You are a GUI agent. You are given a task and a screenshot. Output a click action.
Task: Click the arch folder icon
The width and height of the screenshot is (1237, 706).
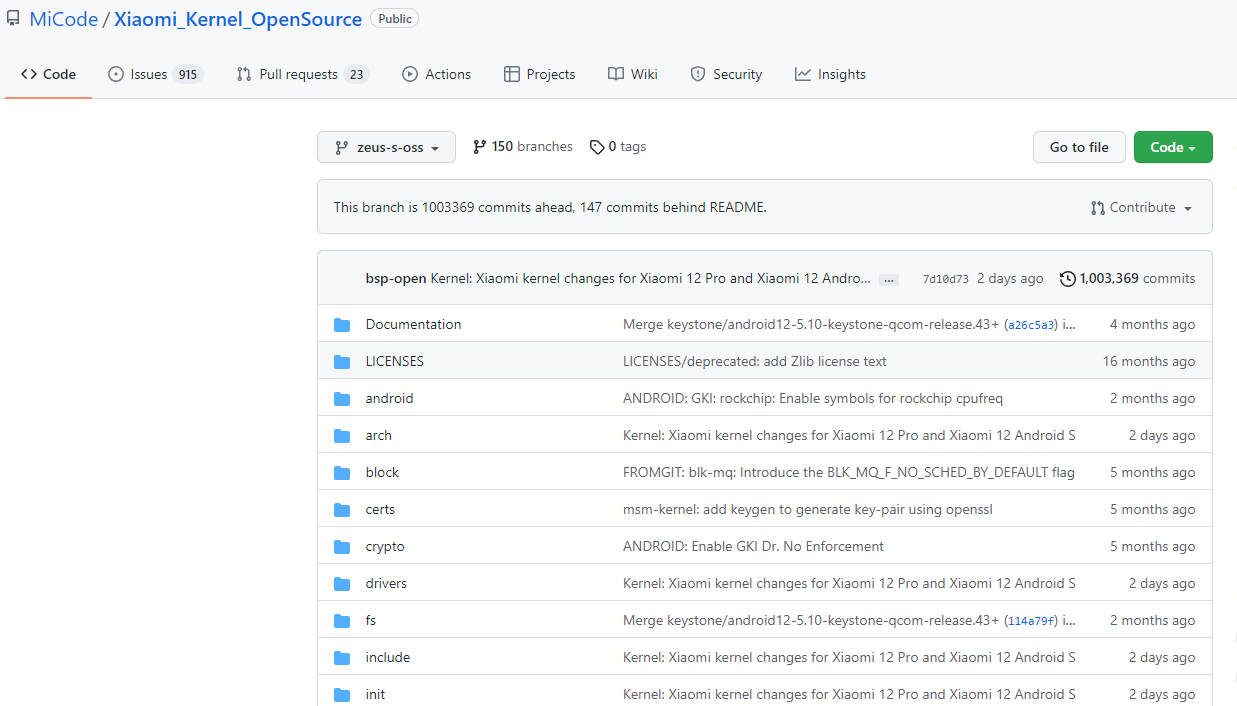tap(342, 435)
